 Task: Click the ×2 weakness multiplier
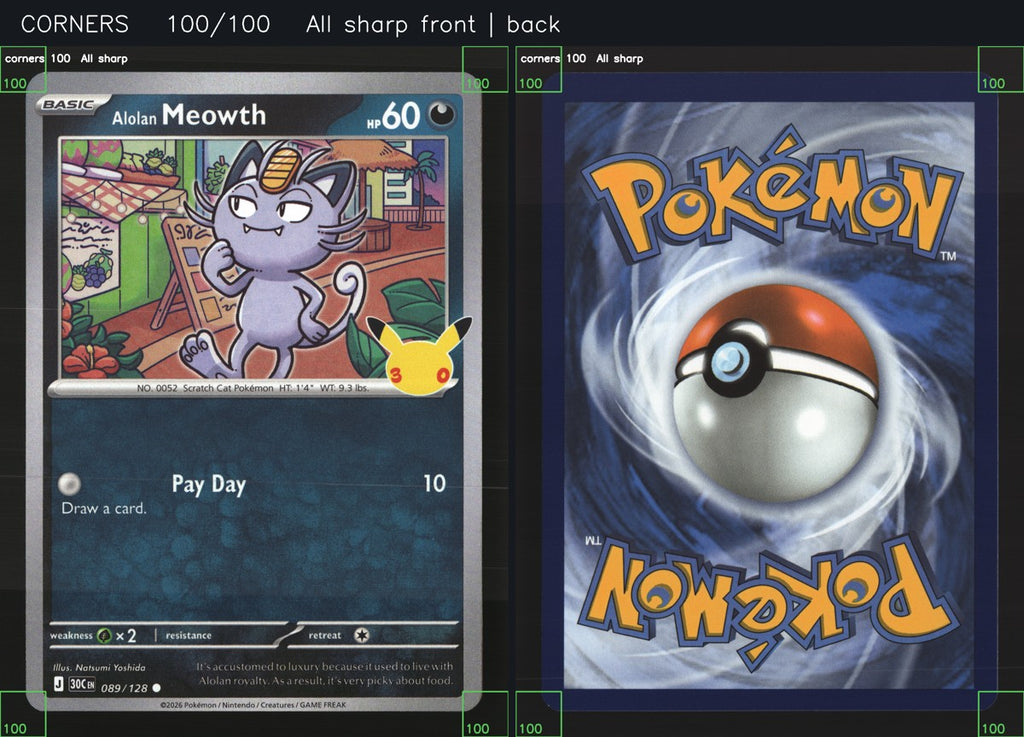tap(126, 635)
